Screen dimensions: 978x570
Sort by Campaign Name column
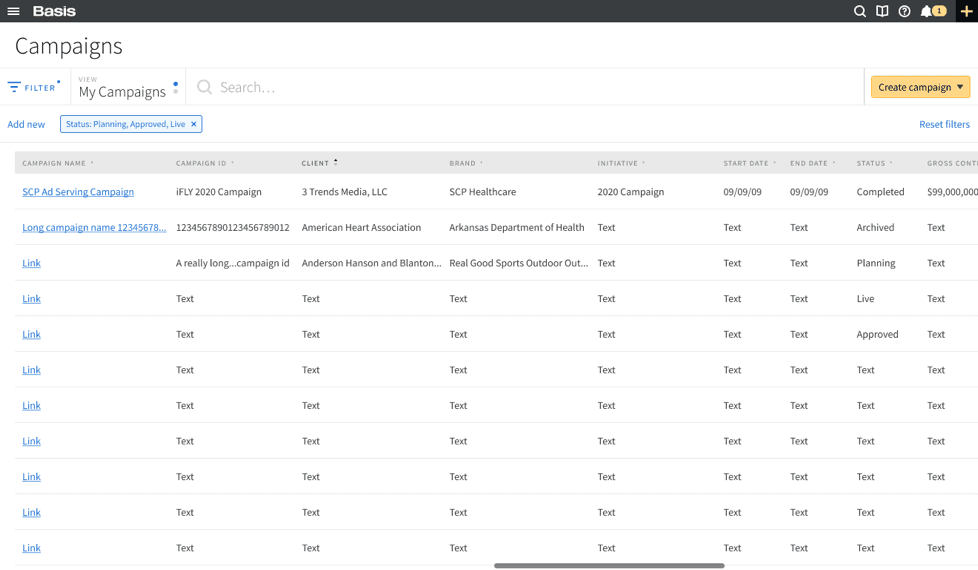58,163
